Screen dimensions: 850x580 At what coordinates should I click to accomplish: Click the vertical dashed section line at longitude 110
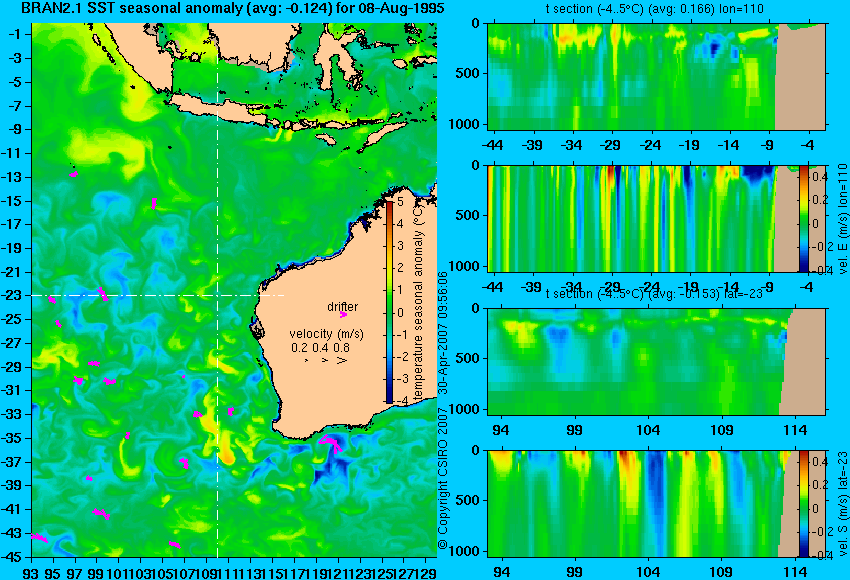click(217, 290)
